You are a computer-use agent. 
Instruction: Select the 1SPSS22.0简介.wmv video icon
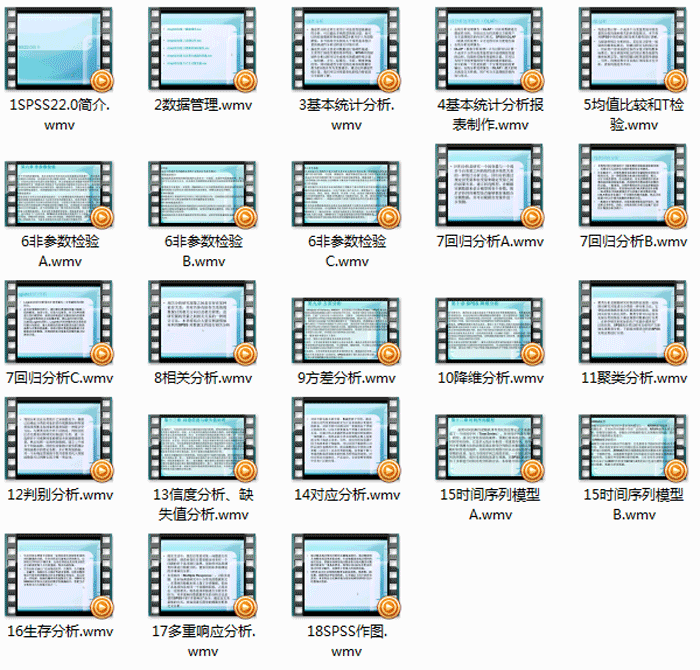[x=59, y=49]
